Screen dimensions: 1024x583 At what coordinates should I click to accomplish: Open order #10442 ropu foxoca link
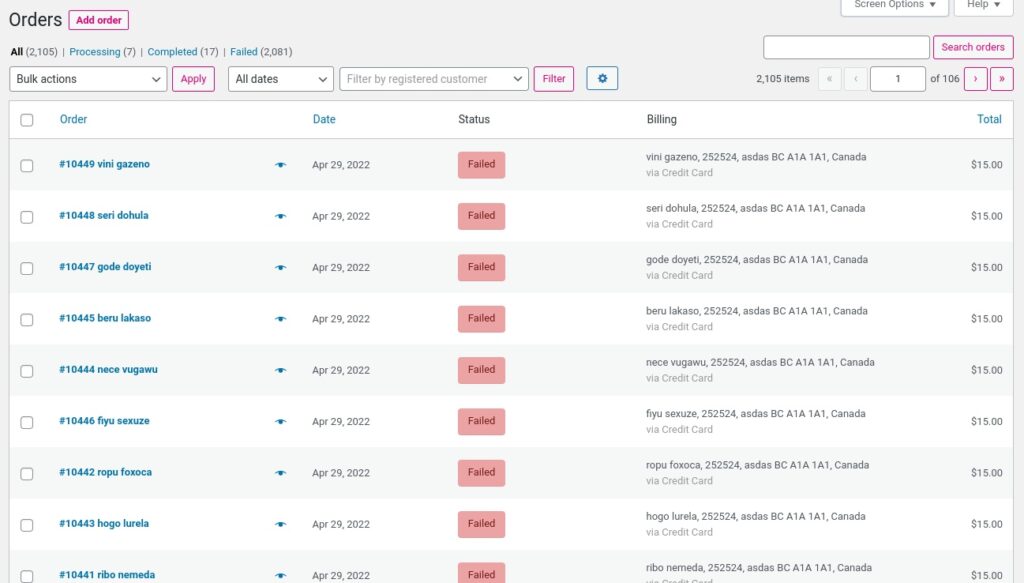(x=105, y=472)
